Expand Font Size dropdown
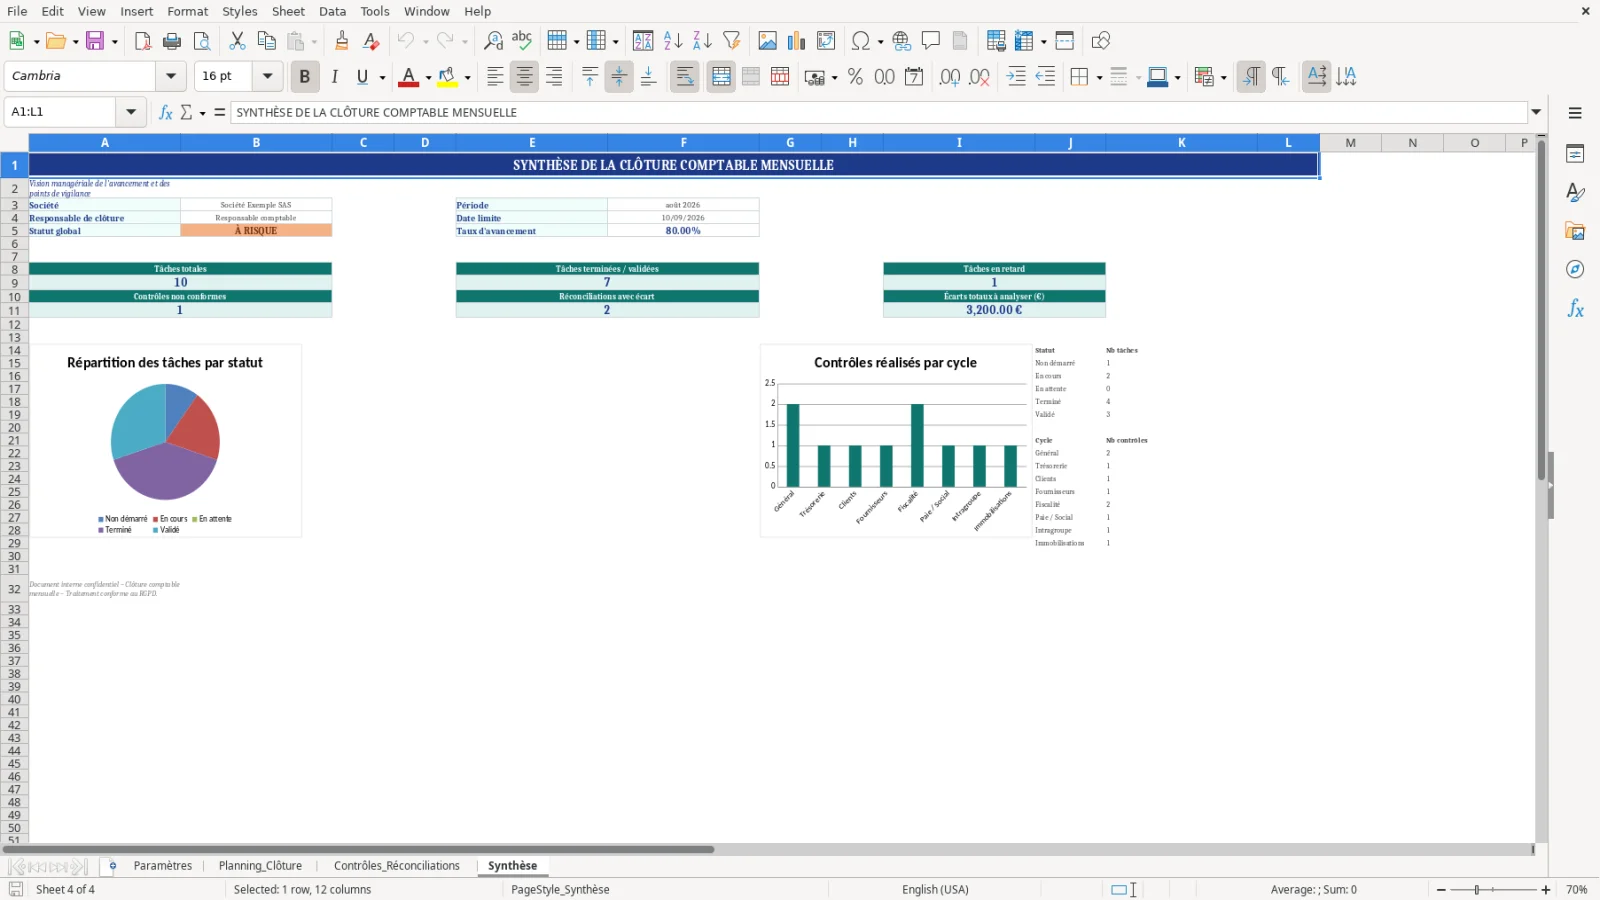 (x=267, y=76)
